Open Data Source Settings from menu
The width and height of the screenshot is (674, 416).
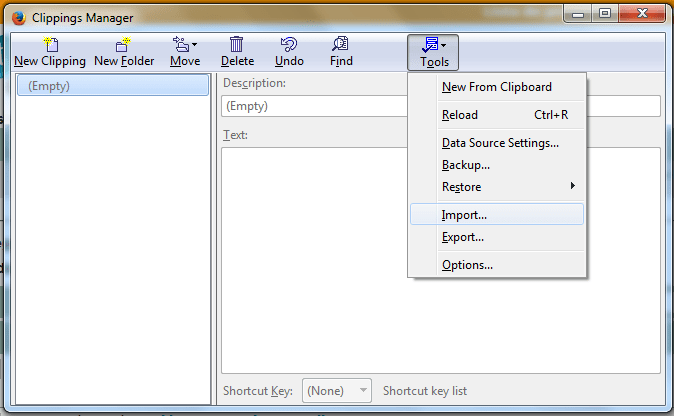click(500, 143)
